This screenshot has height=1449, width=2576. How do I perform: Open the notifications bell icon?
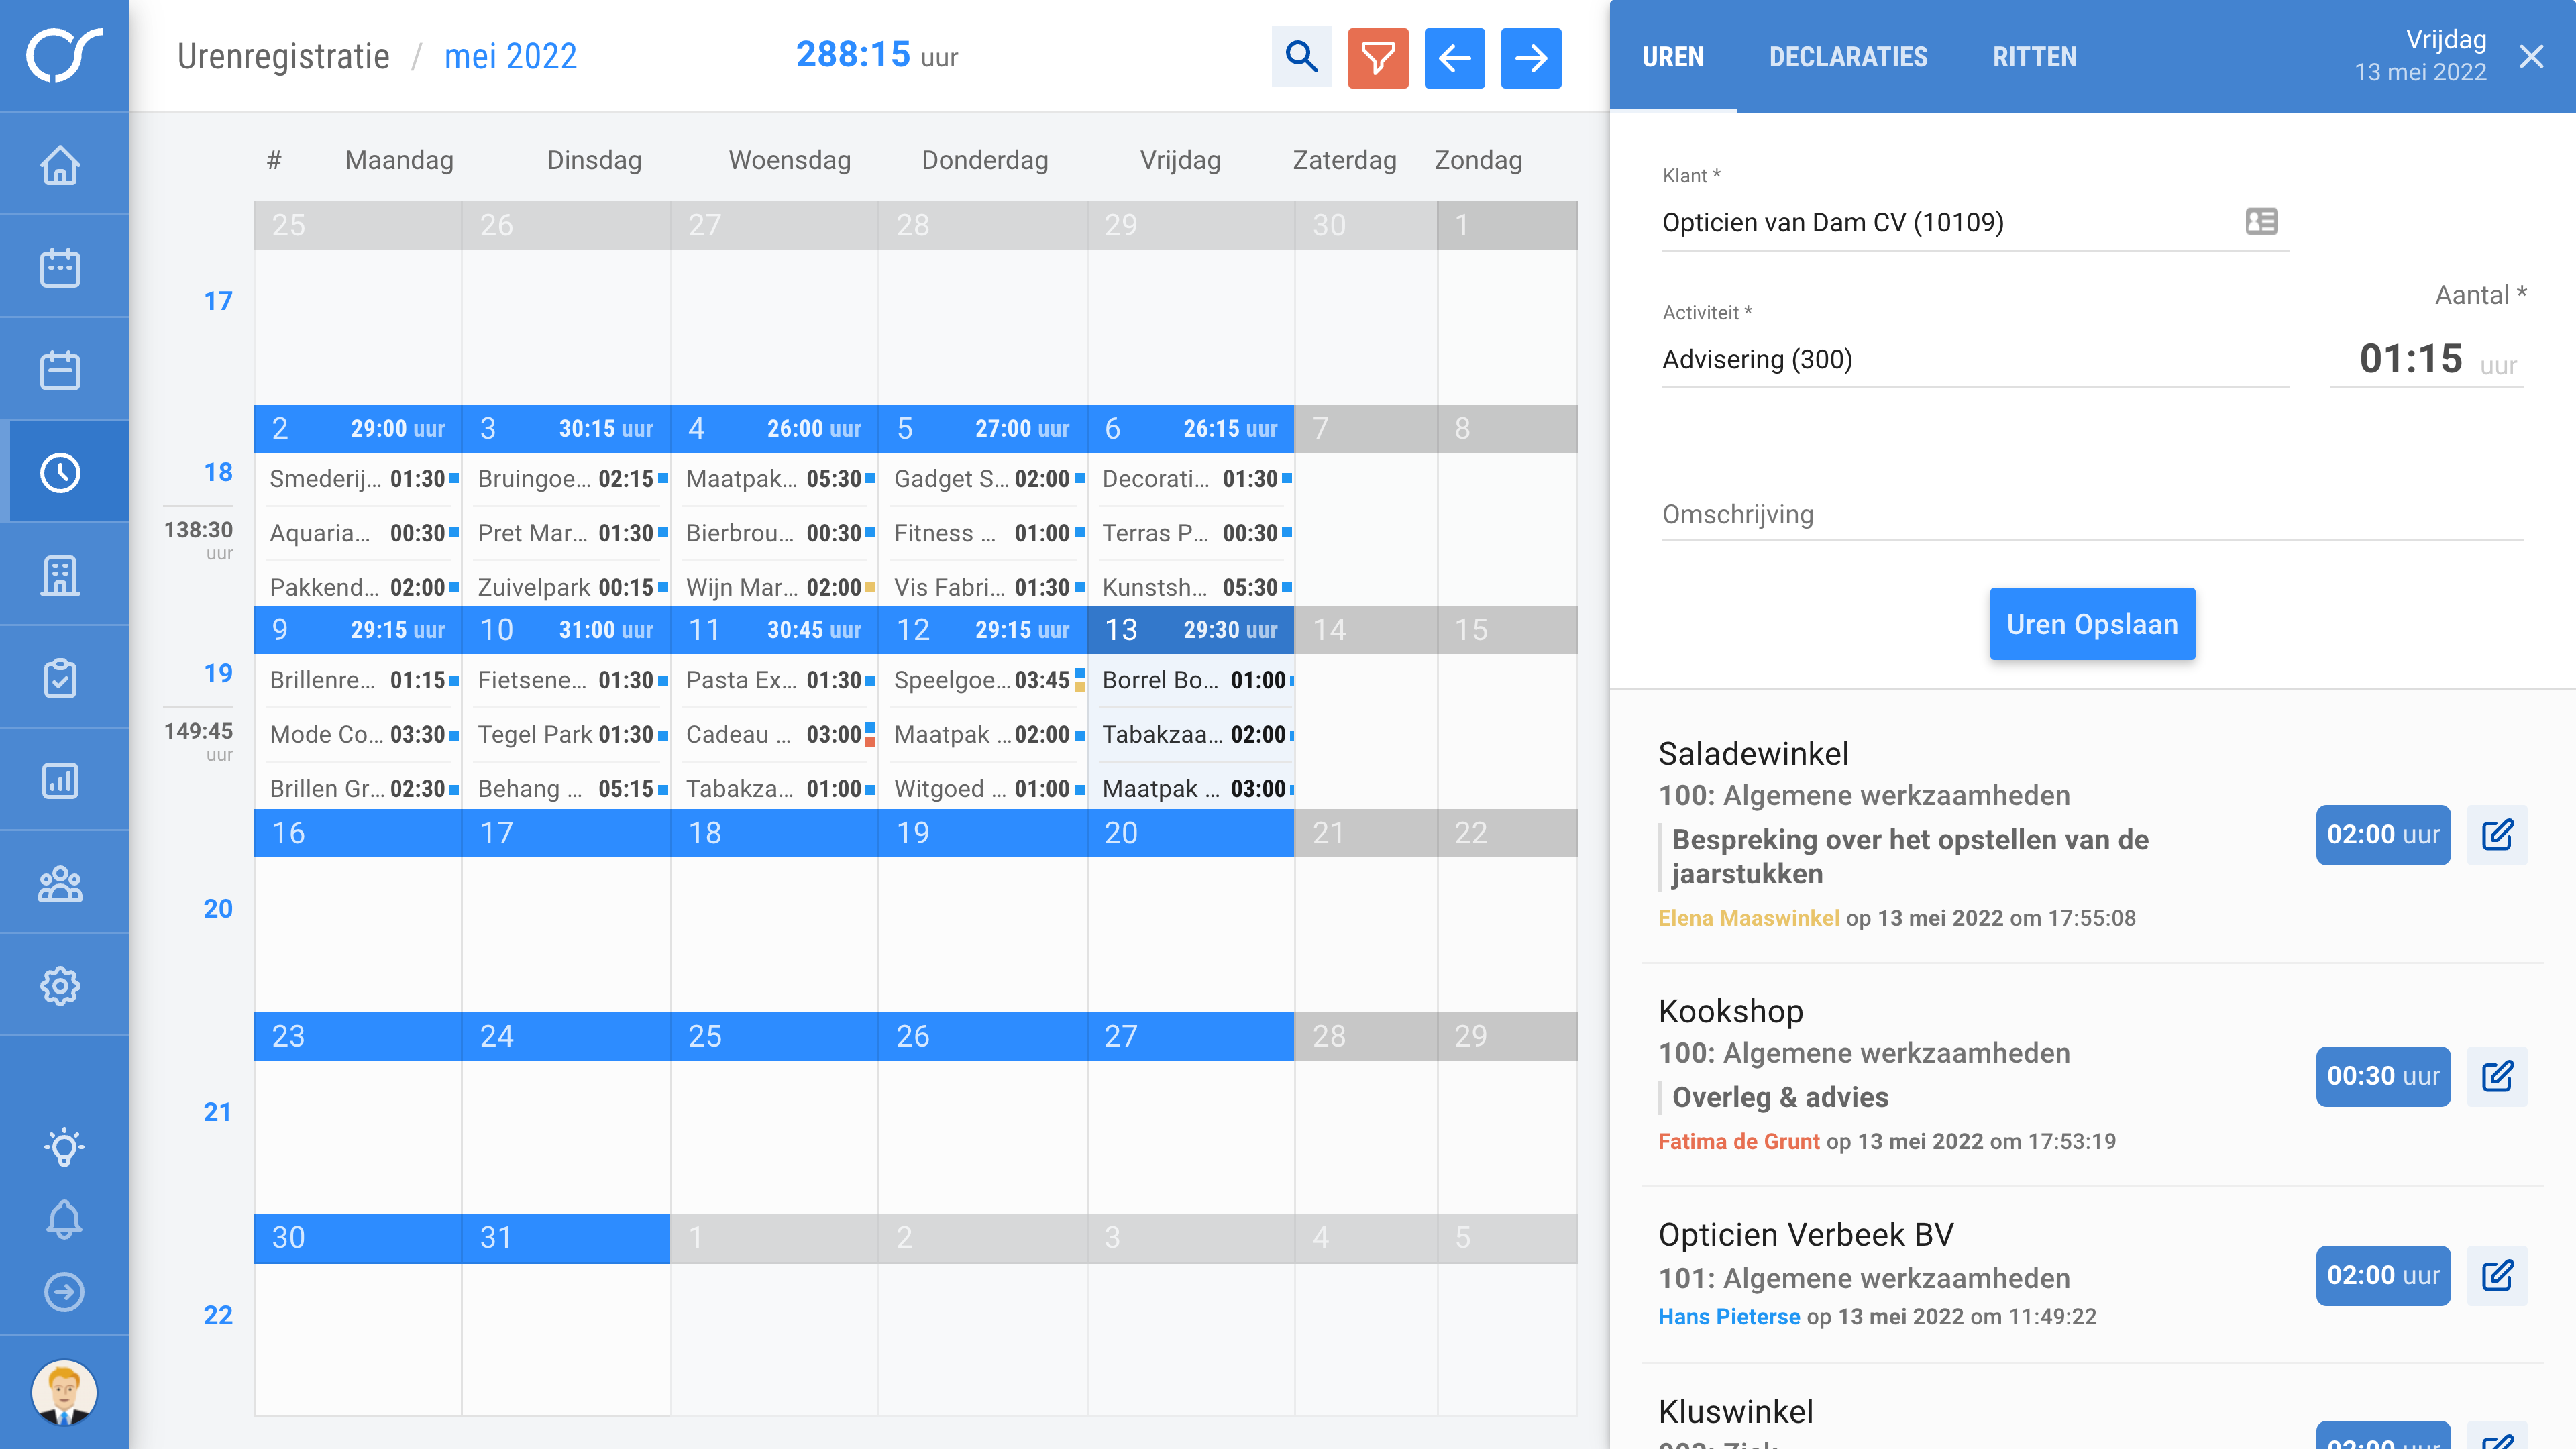point(64,1219)
